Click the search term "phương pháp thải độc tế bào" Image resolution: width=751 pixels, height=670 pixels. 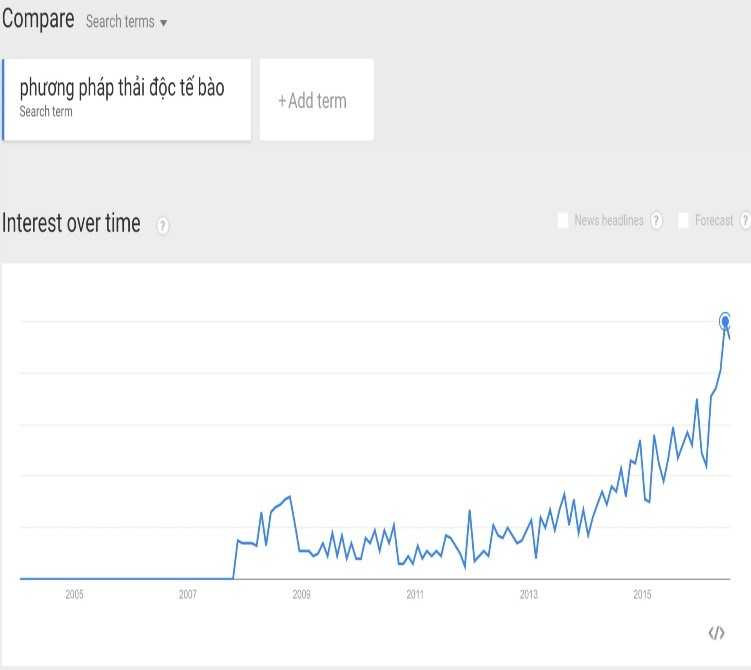[x=122, y=88]
